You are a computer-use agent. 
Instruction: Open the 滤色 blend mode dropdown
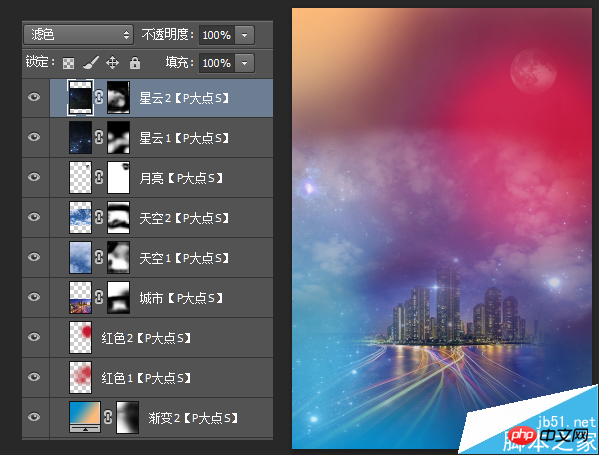coord(79,35)
